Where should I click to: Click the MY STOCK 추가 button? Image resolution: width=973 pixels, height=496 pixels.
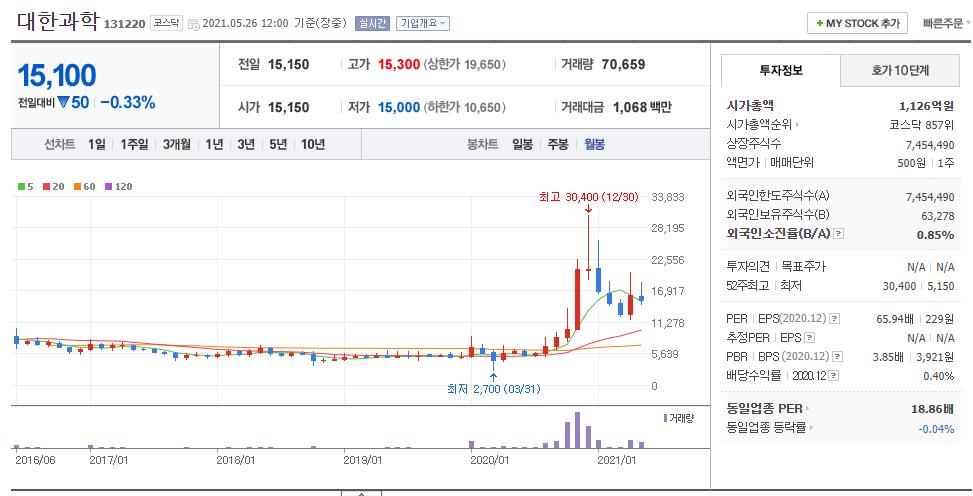coord(857,23)
